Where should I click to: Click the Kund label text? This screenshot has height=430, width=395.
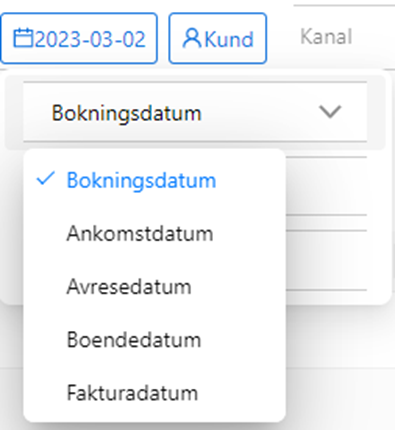coord(229,40)
